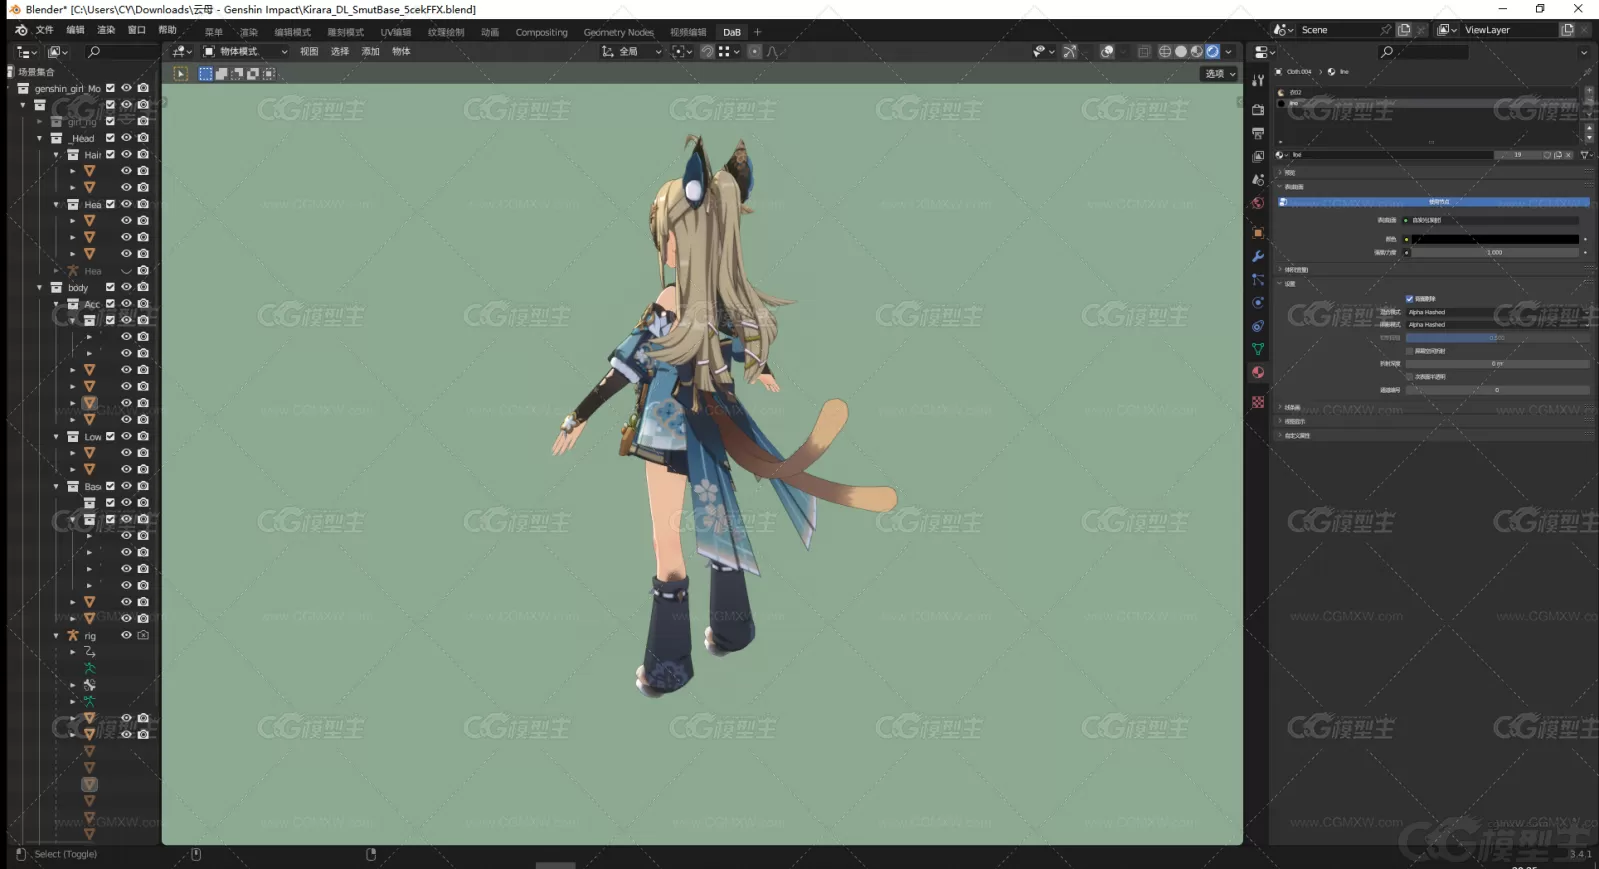Screen dimensions: 1599x869
Task: Toggle the Backface Culling checkbox in settings
Action: [x=1410, y=298]
